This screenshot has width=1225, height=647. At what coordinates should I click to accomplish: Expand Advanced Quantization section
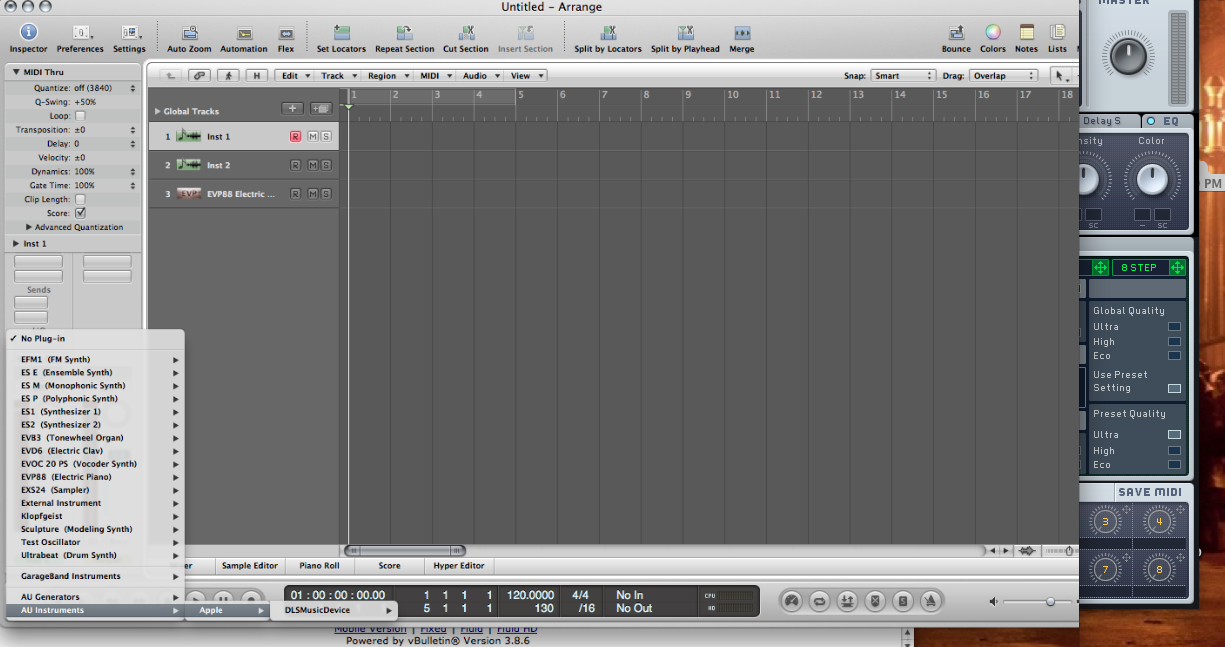(x=29, y=227)
